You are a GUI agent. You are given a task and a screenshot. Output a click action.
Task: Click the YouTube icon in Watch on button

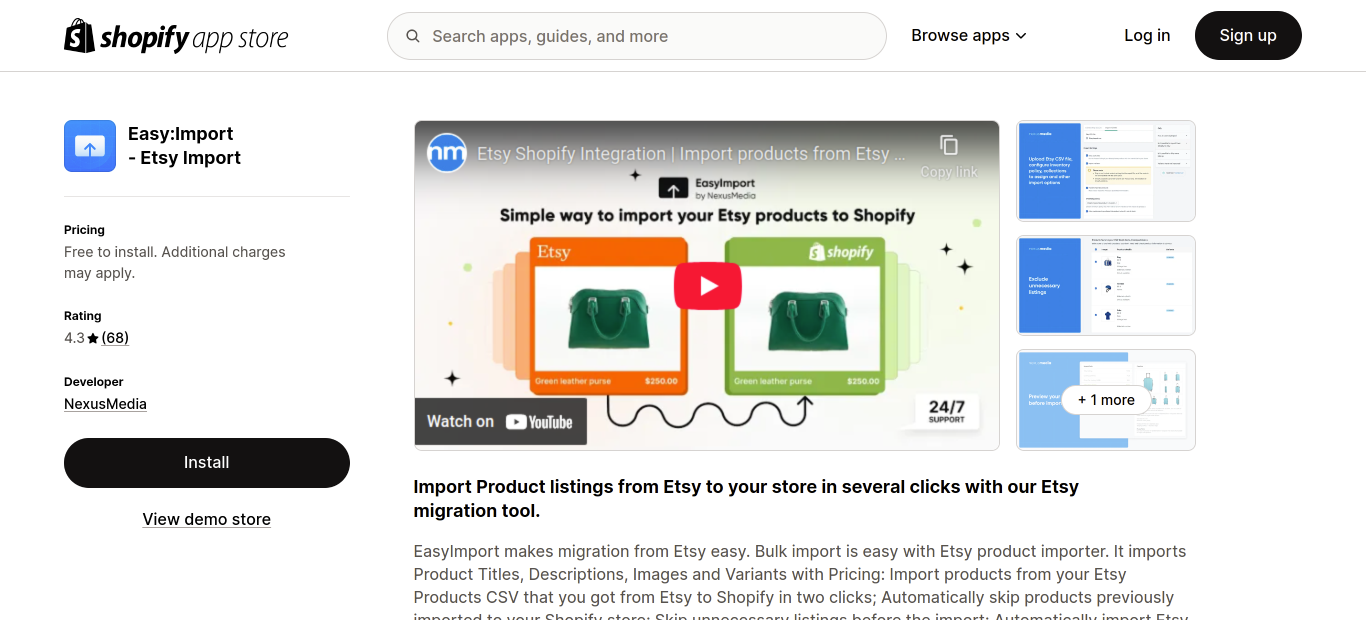516,421
